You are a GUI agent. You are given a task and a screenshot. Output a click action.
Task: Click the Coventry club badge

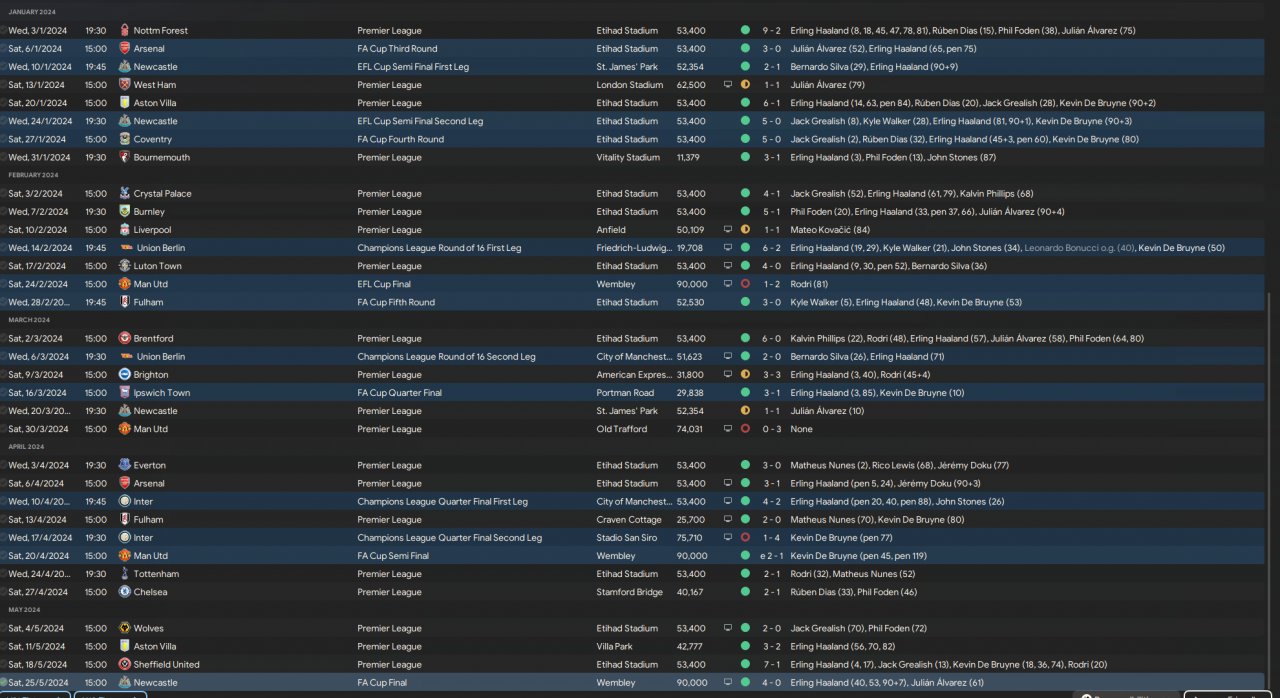pos(124,139)
